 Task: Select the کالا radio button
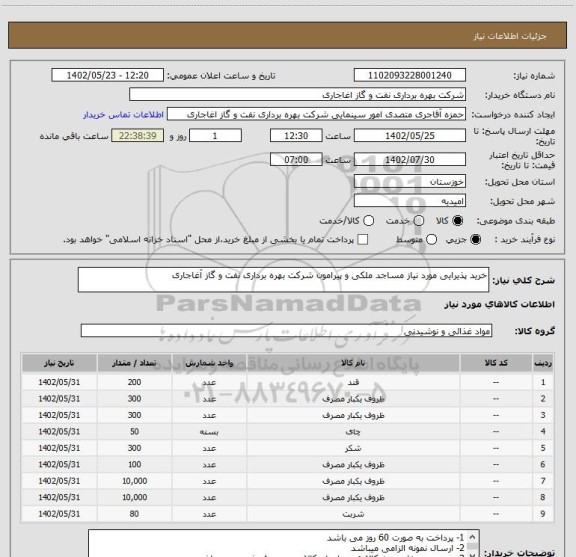coord(458,221)
